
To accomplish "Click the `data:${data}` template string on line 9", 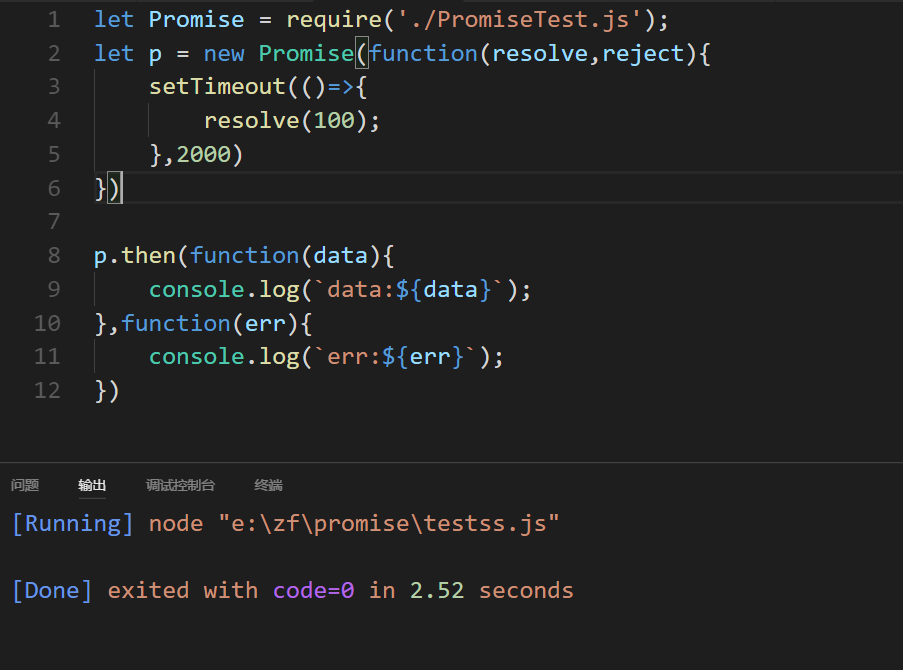I will 409,289.
